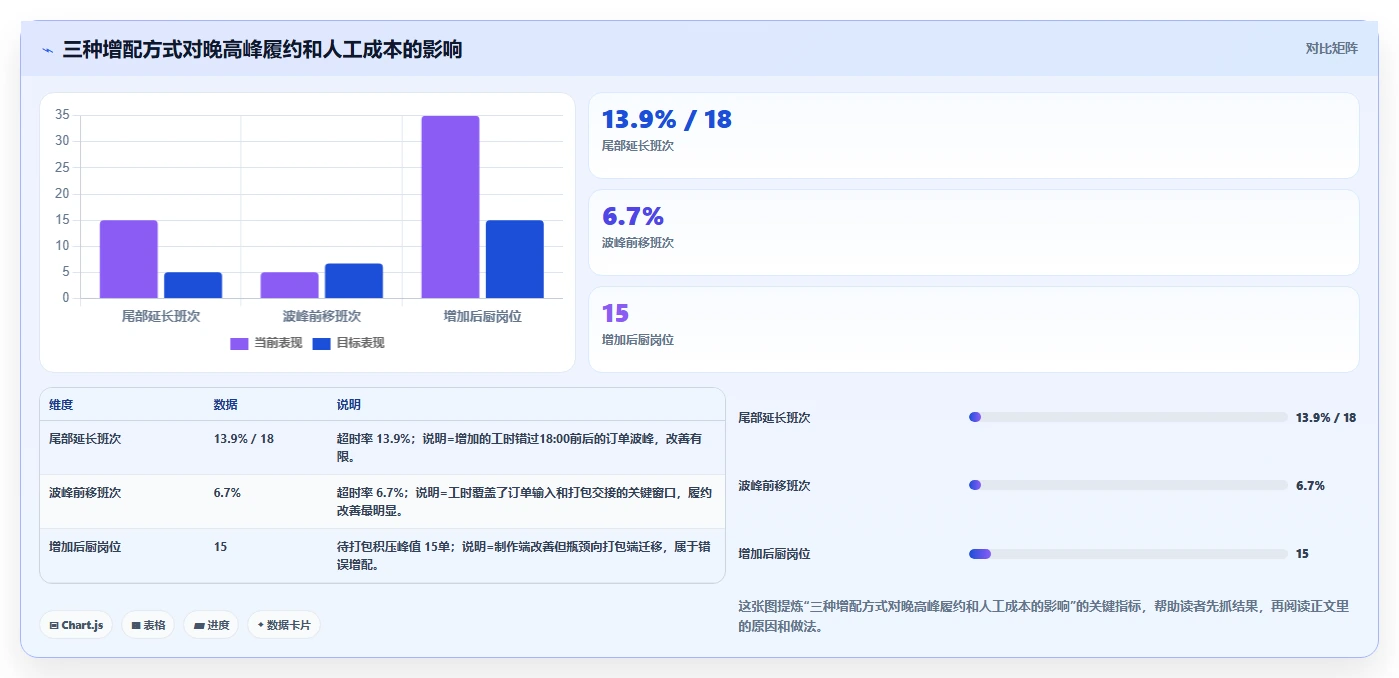Click the 波峰前移班次 progress bar

(x=1128, y=485)
